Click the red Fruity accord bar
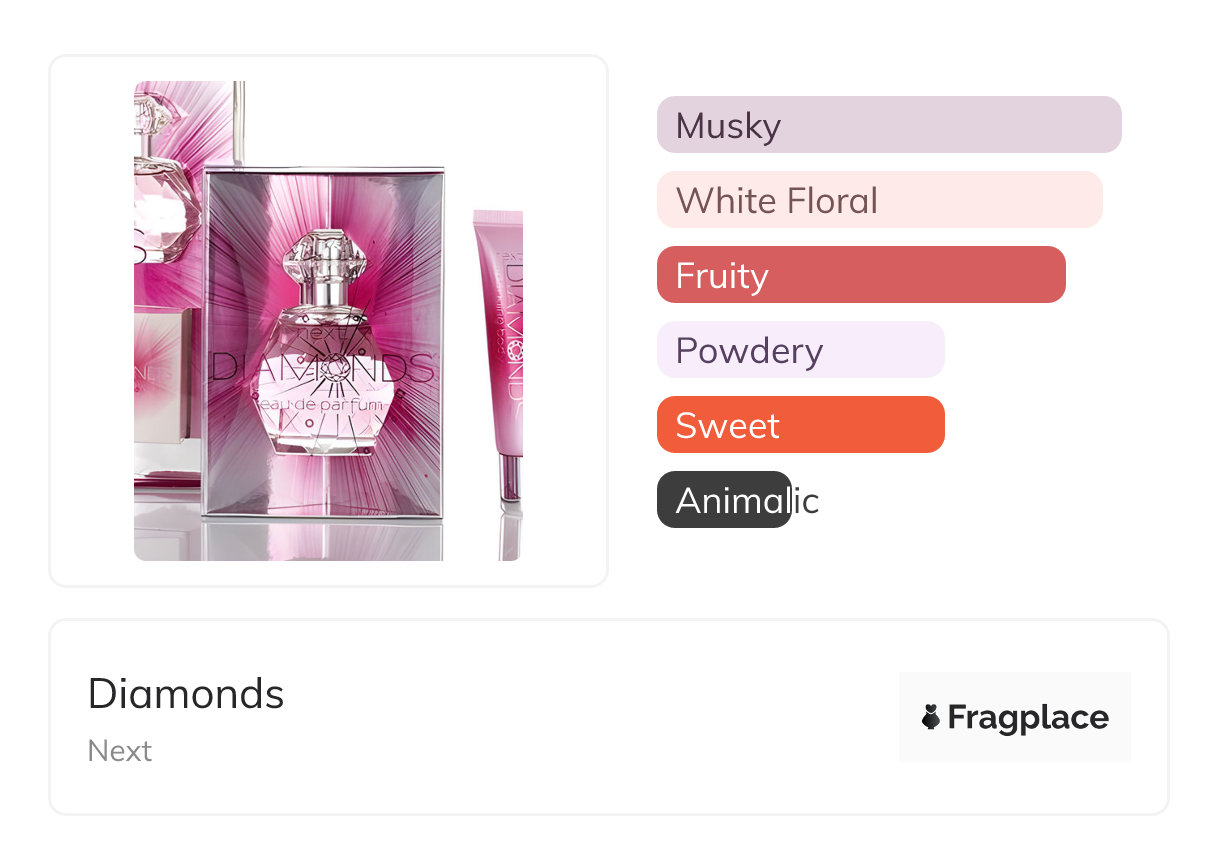 click(860, 275)
